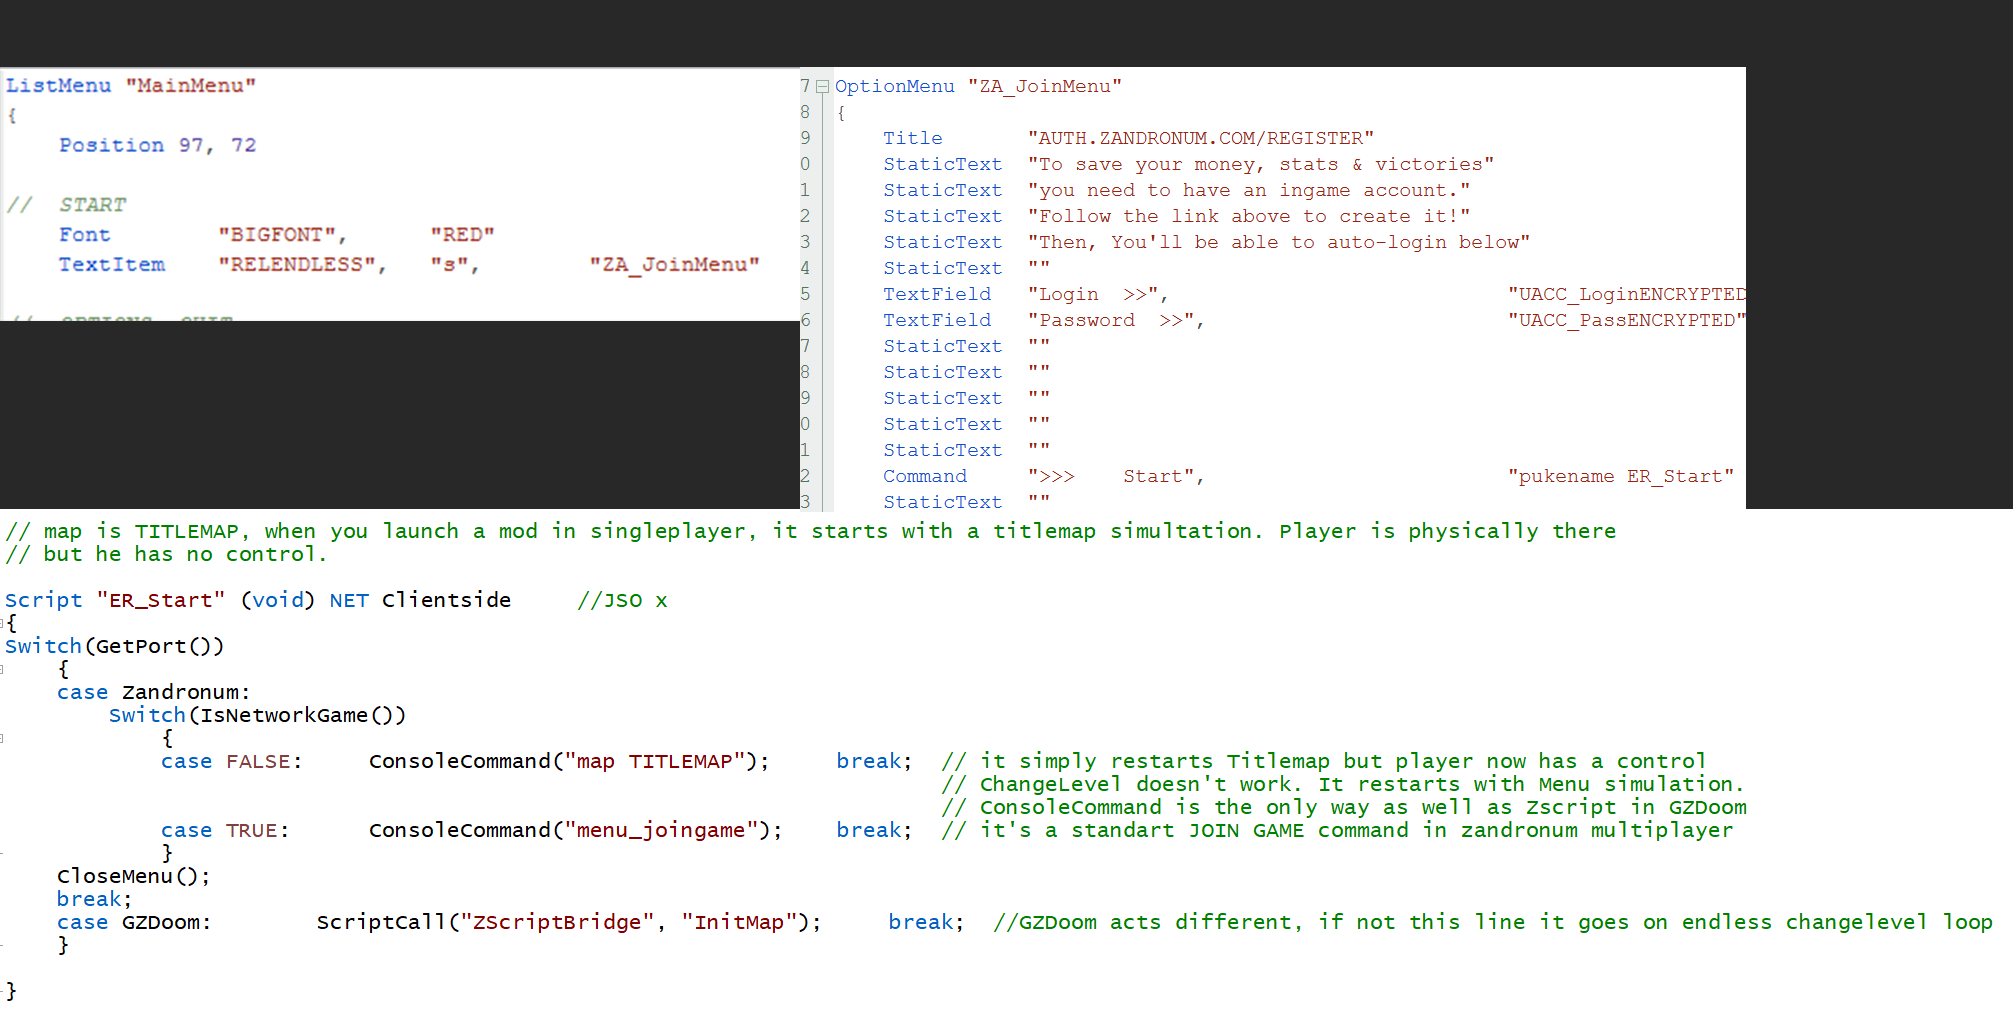
Task: Click "ZA_JoinMenu" in the TextItem line
Action: 674,265
